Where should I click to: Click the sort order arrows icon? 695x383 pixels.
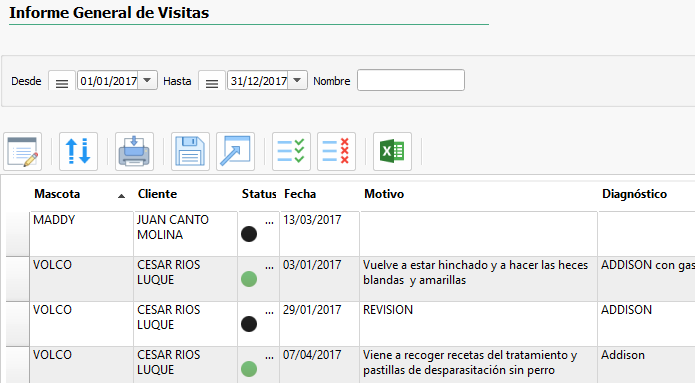point(78,152)
